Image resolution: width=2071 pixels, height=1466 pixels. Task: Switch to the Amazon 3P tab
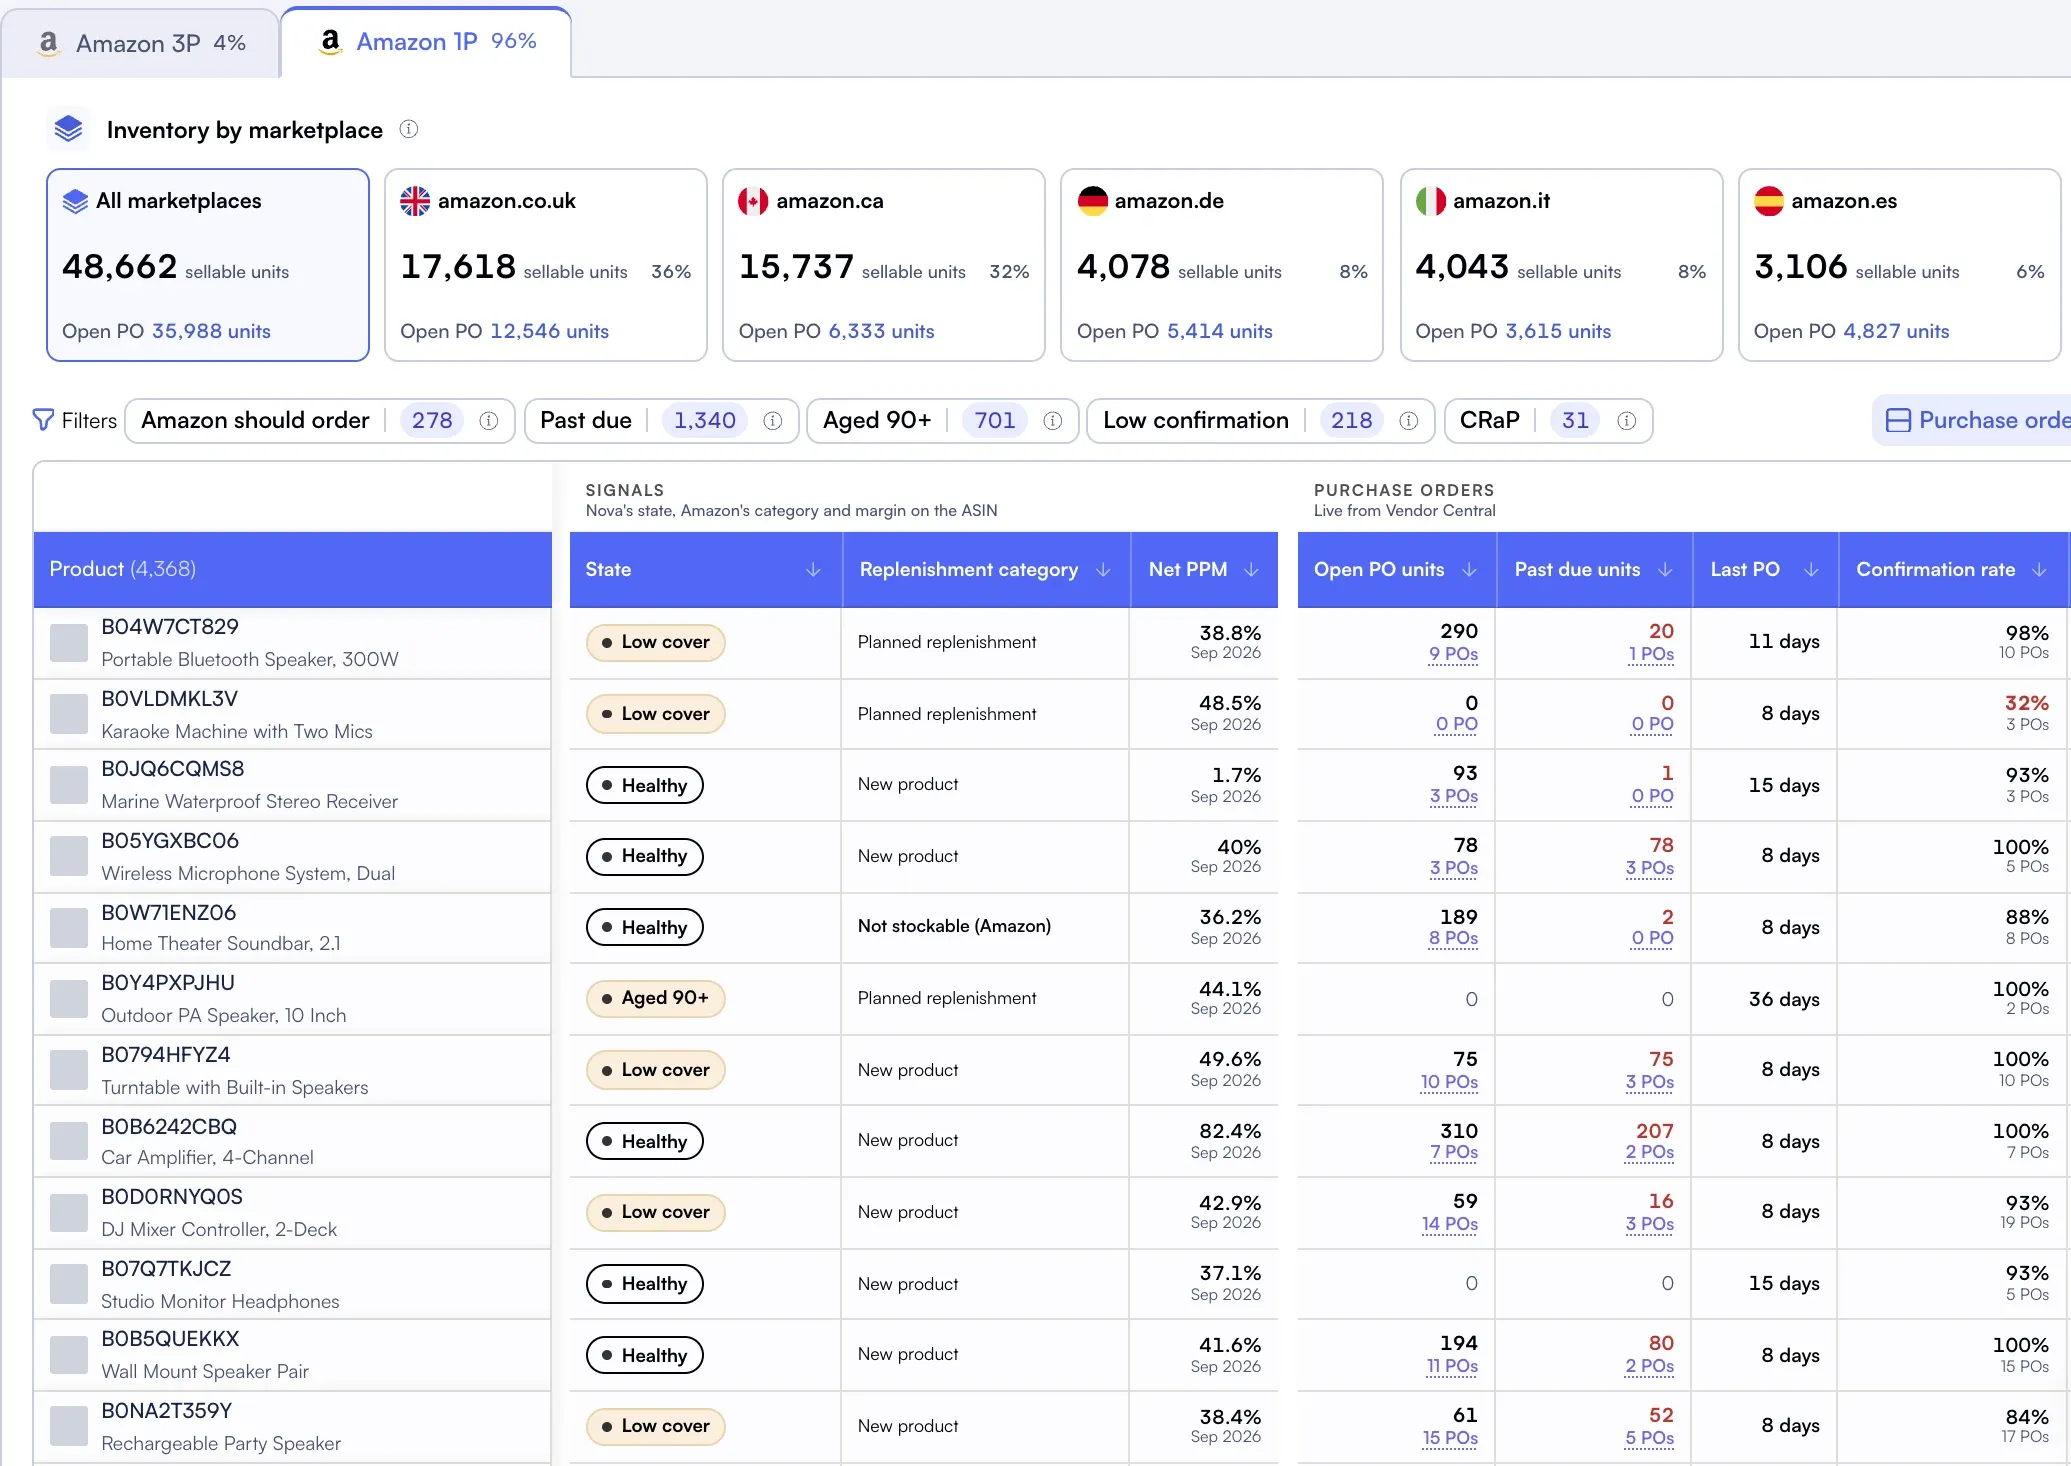pos(141,43)
